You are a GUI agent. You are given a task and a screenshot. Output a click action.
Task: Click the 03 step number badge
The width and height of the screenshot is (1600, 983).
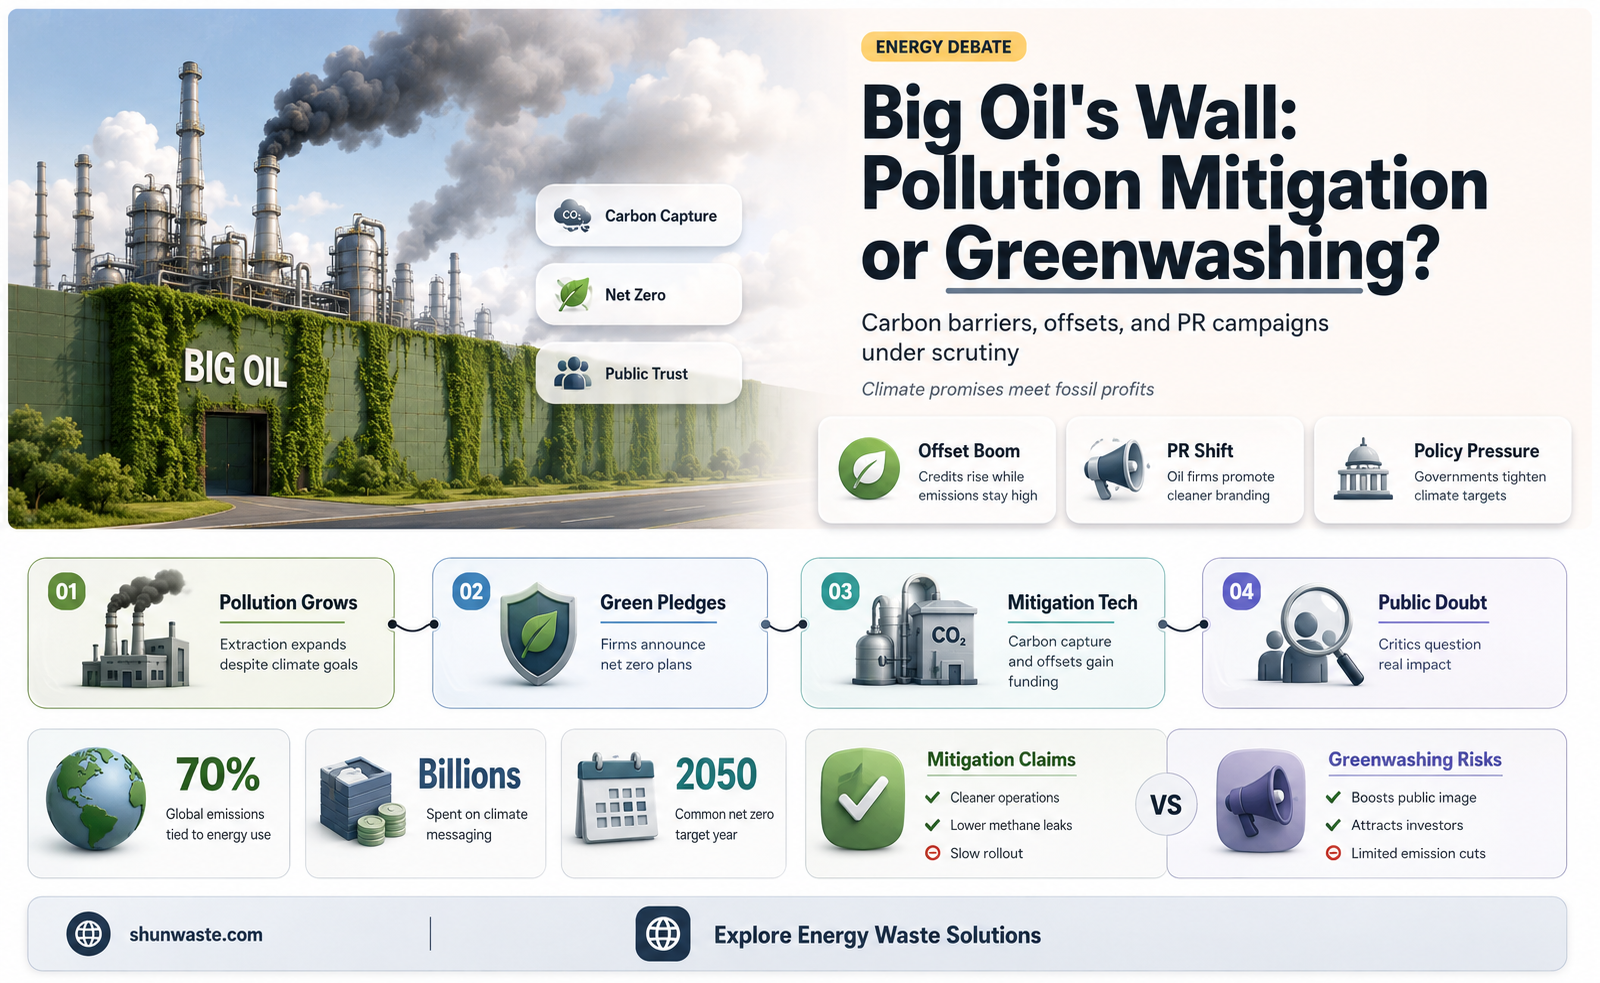pos(840,591)
